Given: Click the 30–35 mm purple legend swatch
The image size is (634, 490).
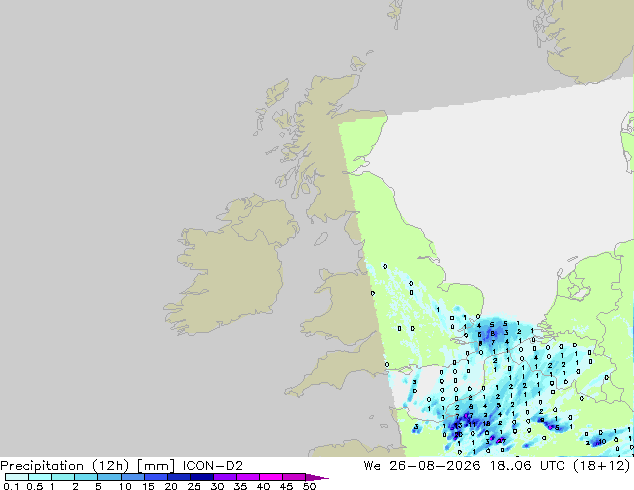Looking at the screenshot, I should [x=224, y=477].
